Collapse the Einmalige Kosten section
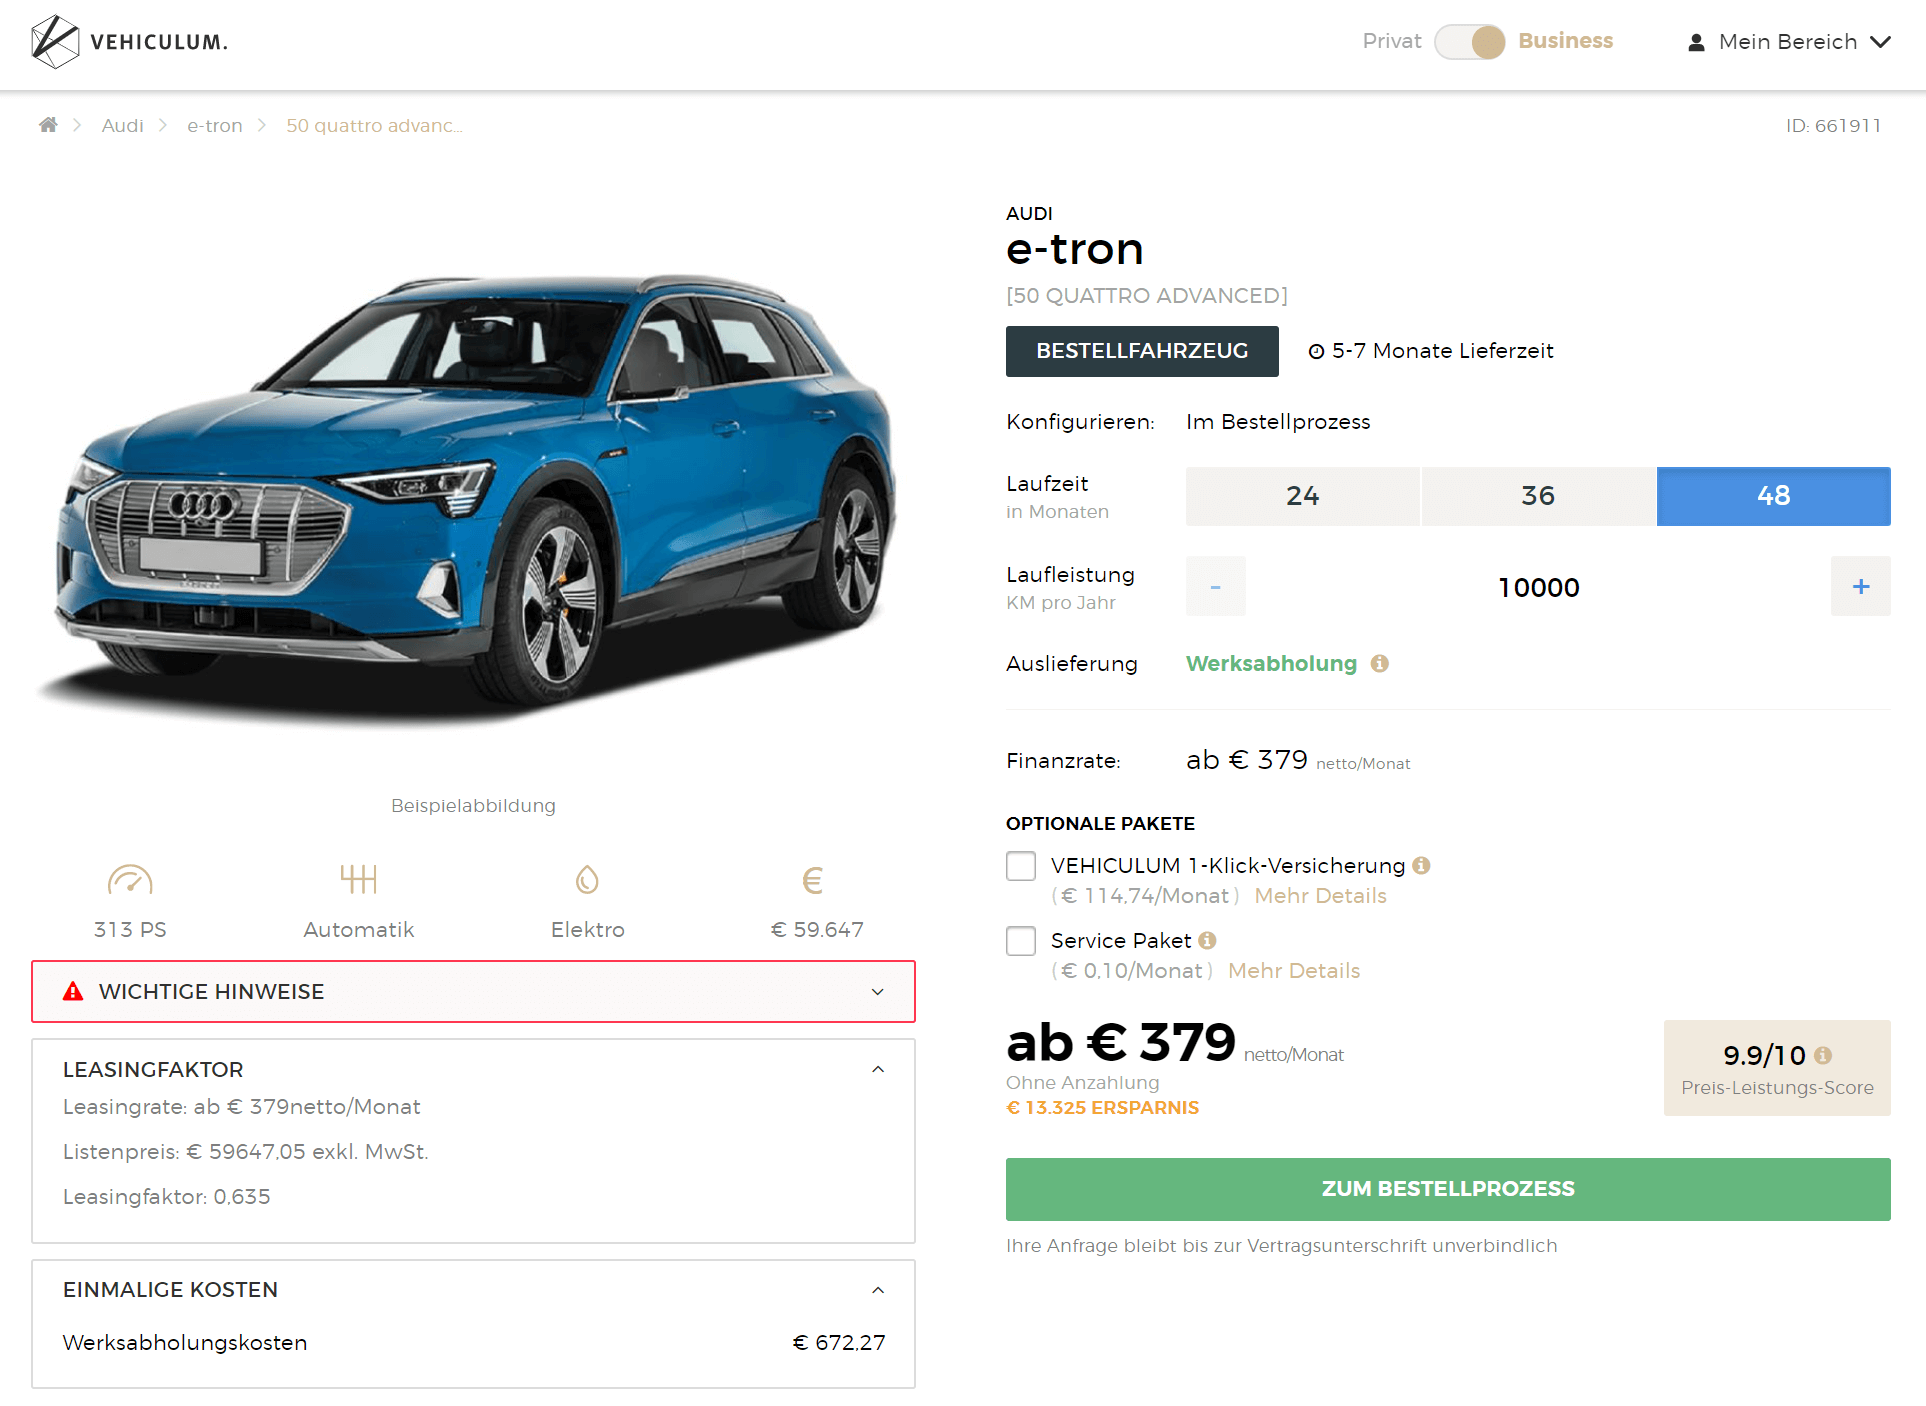The height and width of the screenshot is (1406, 1926). coord(878,1290)
